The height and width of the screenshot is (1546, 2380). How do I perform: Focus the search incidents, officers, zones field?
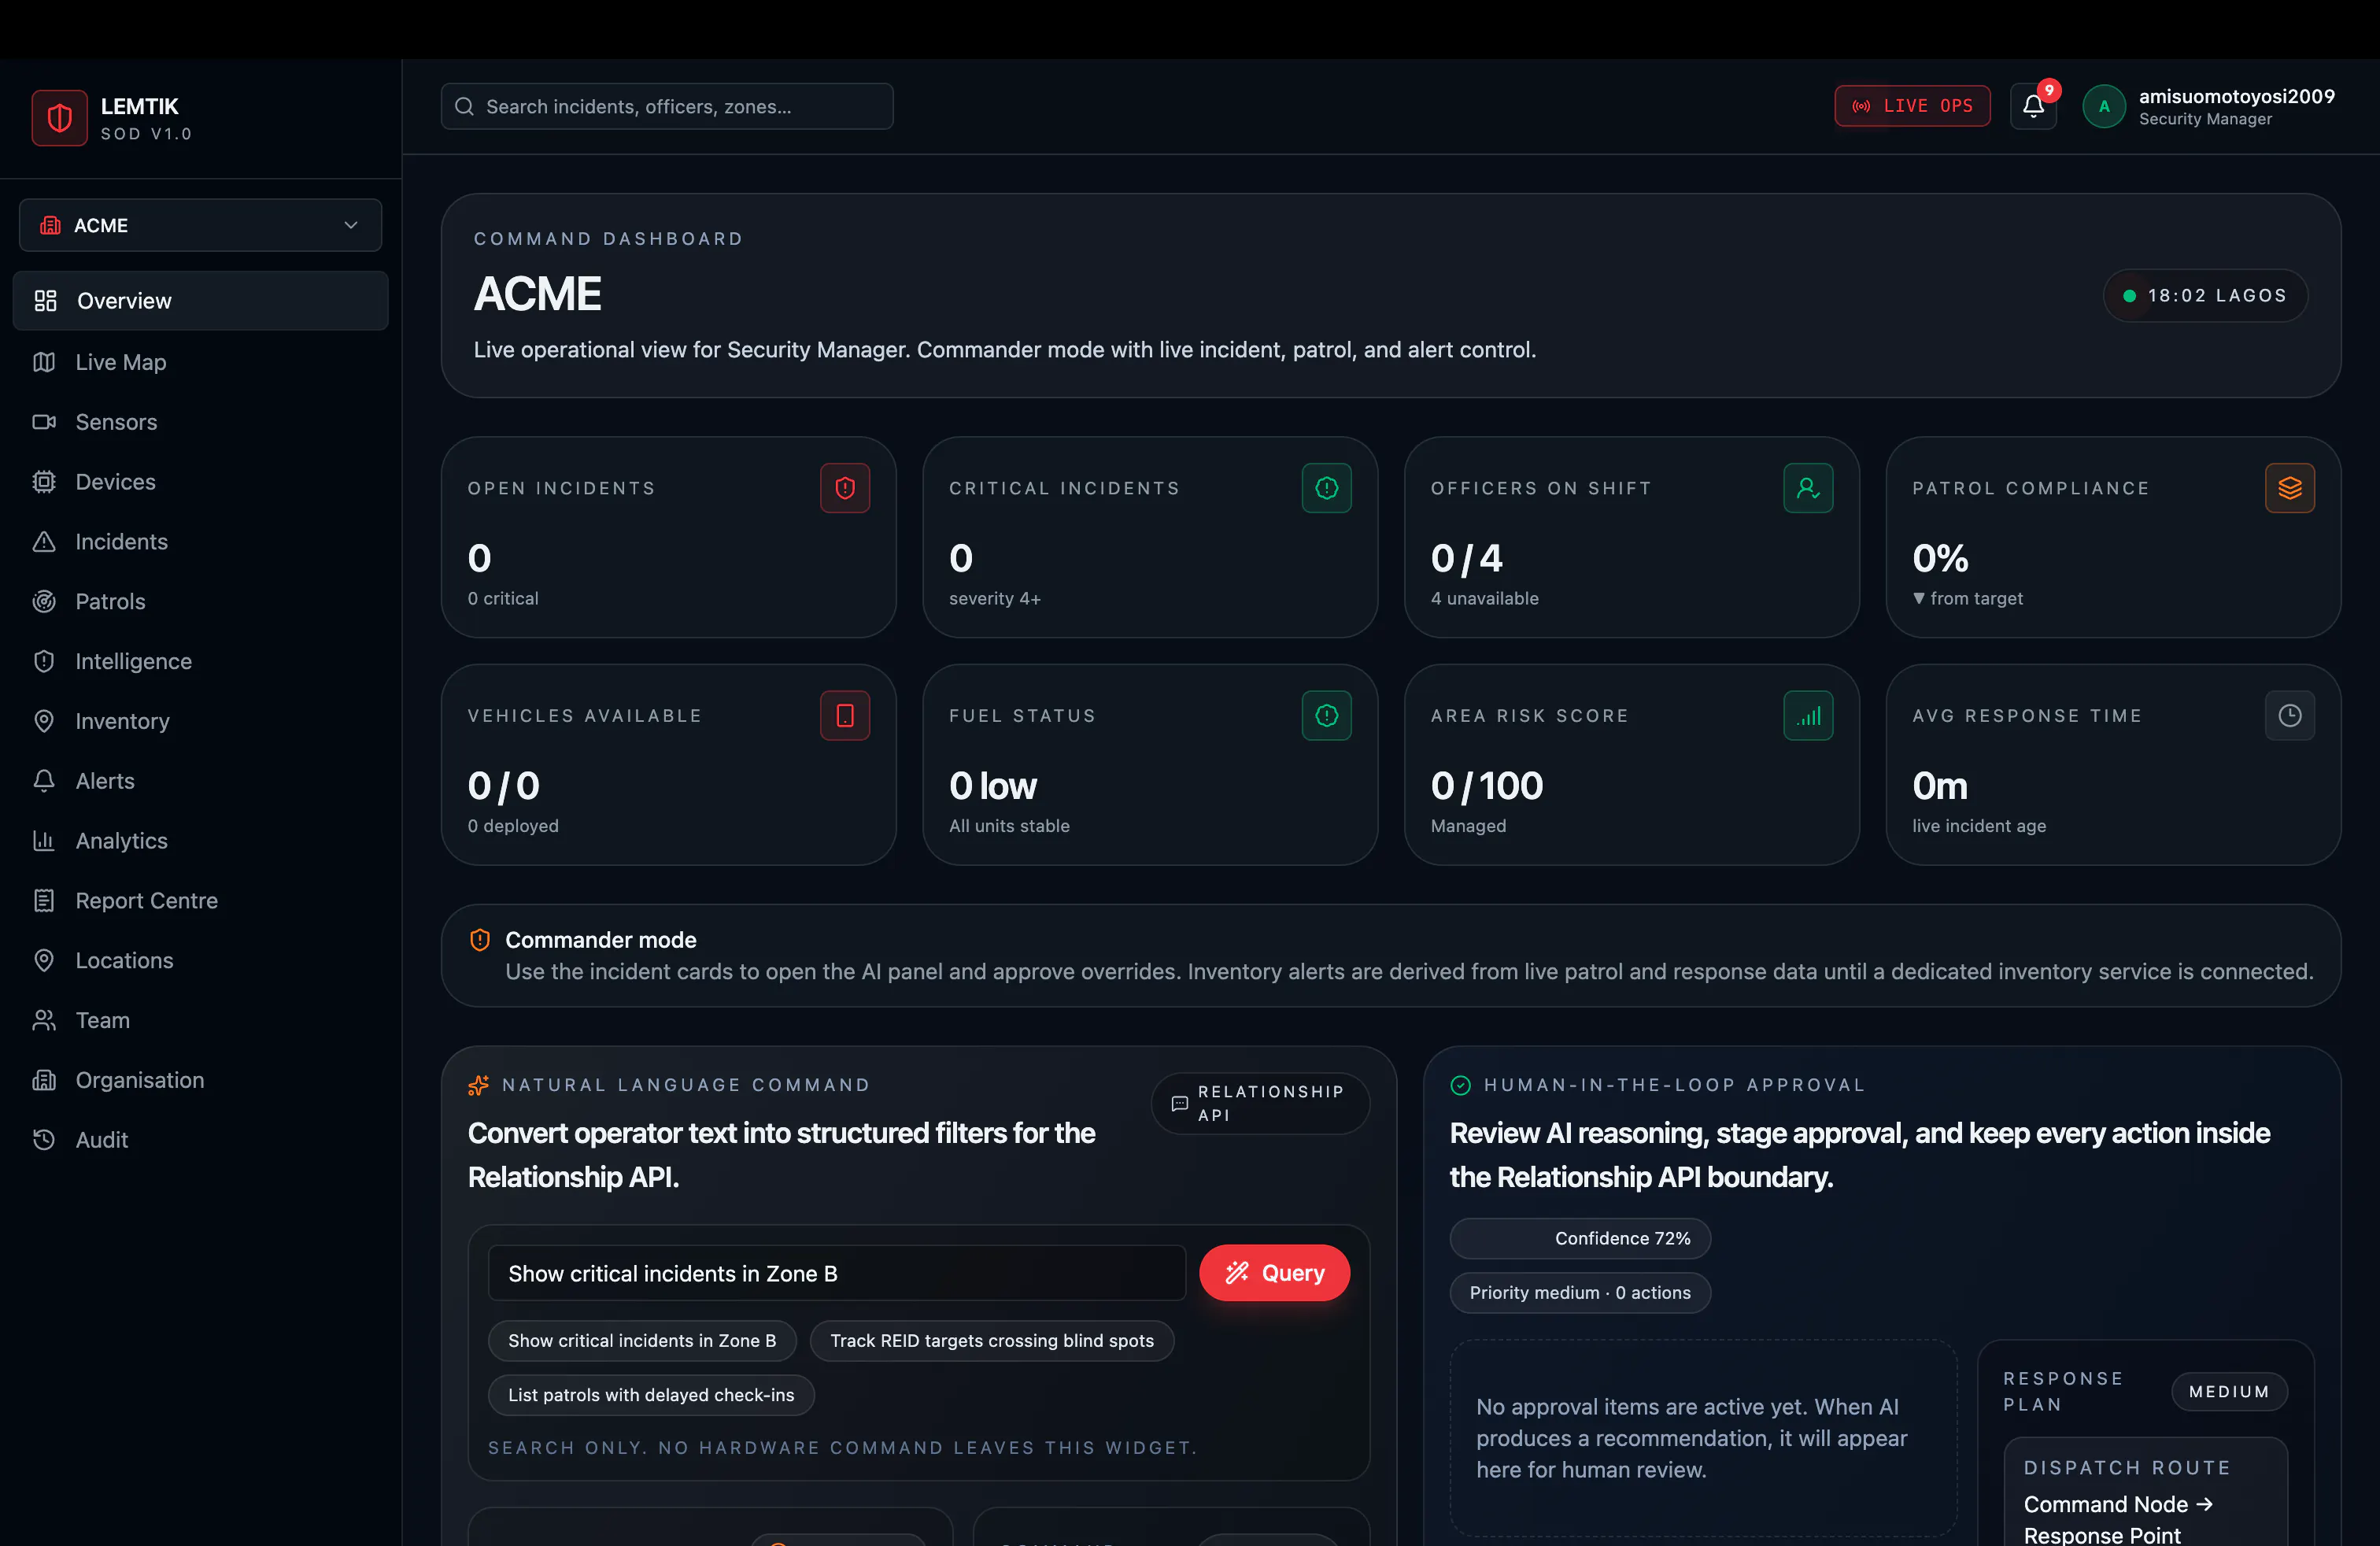tap(667, 106)
